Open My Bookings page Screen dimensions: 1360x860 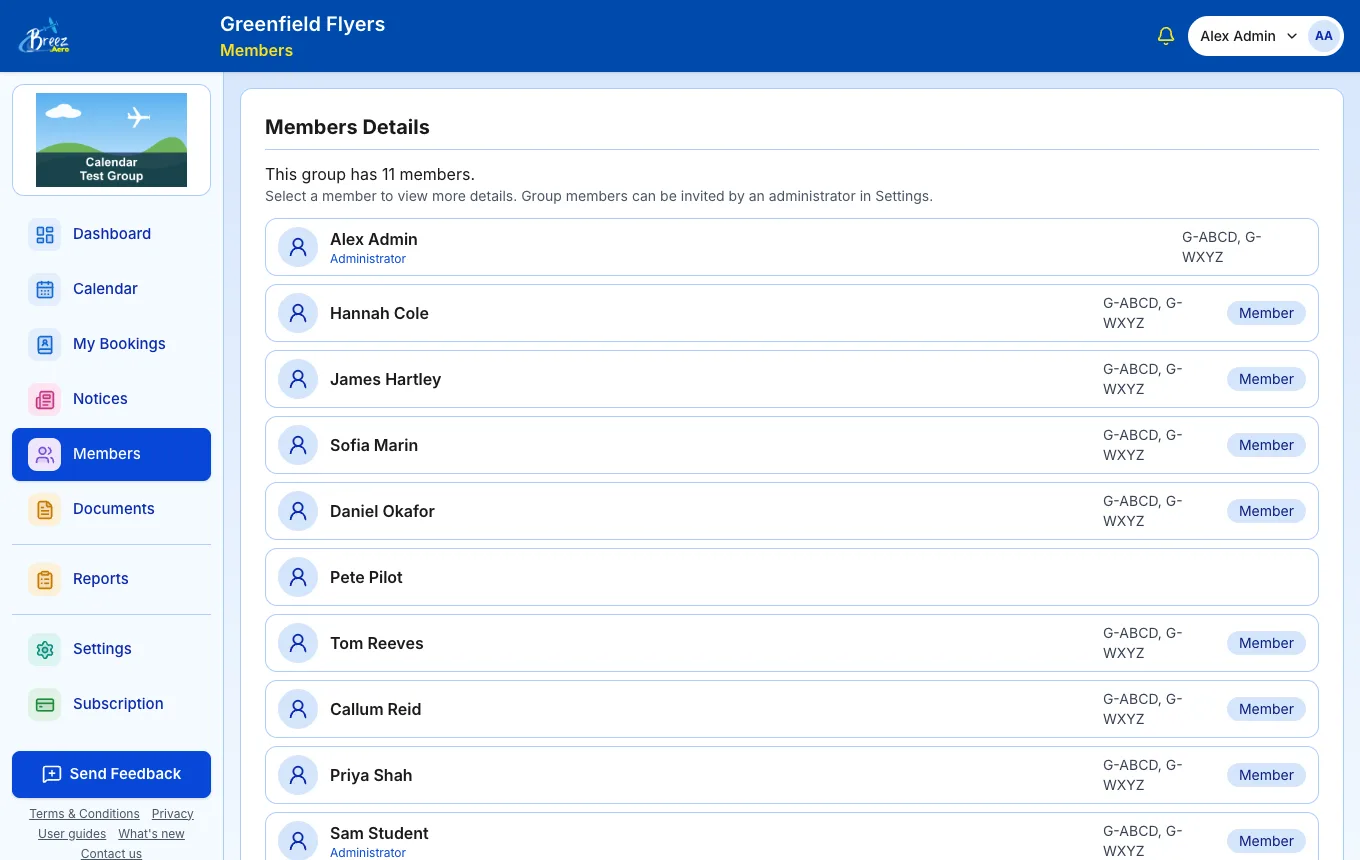point(111,344)
